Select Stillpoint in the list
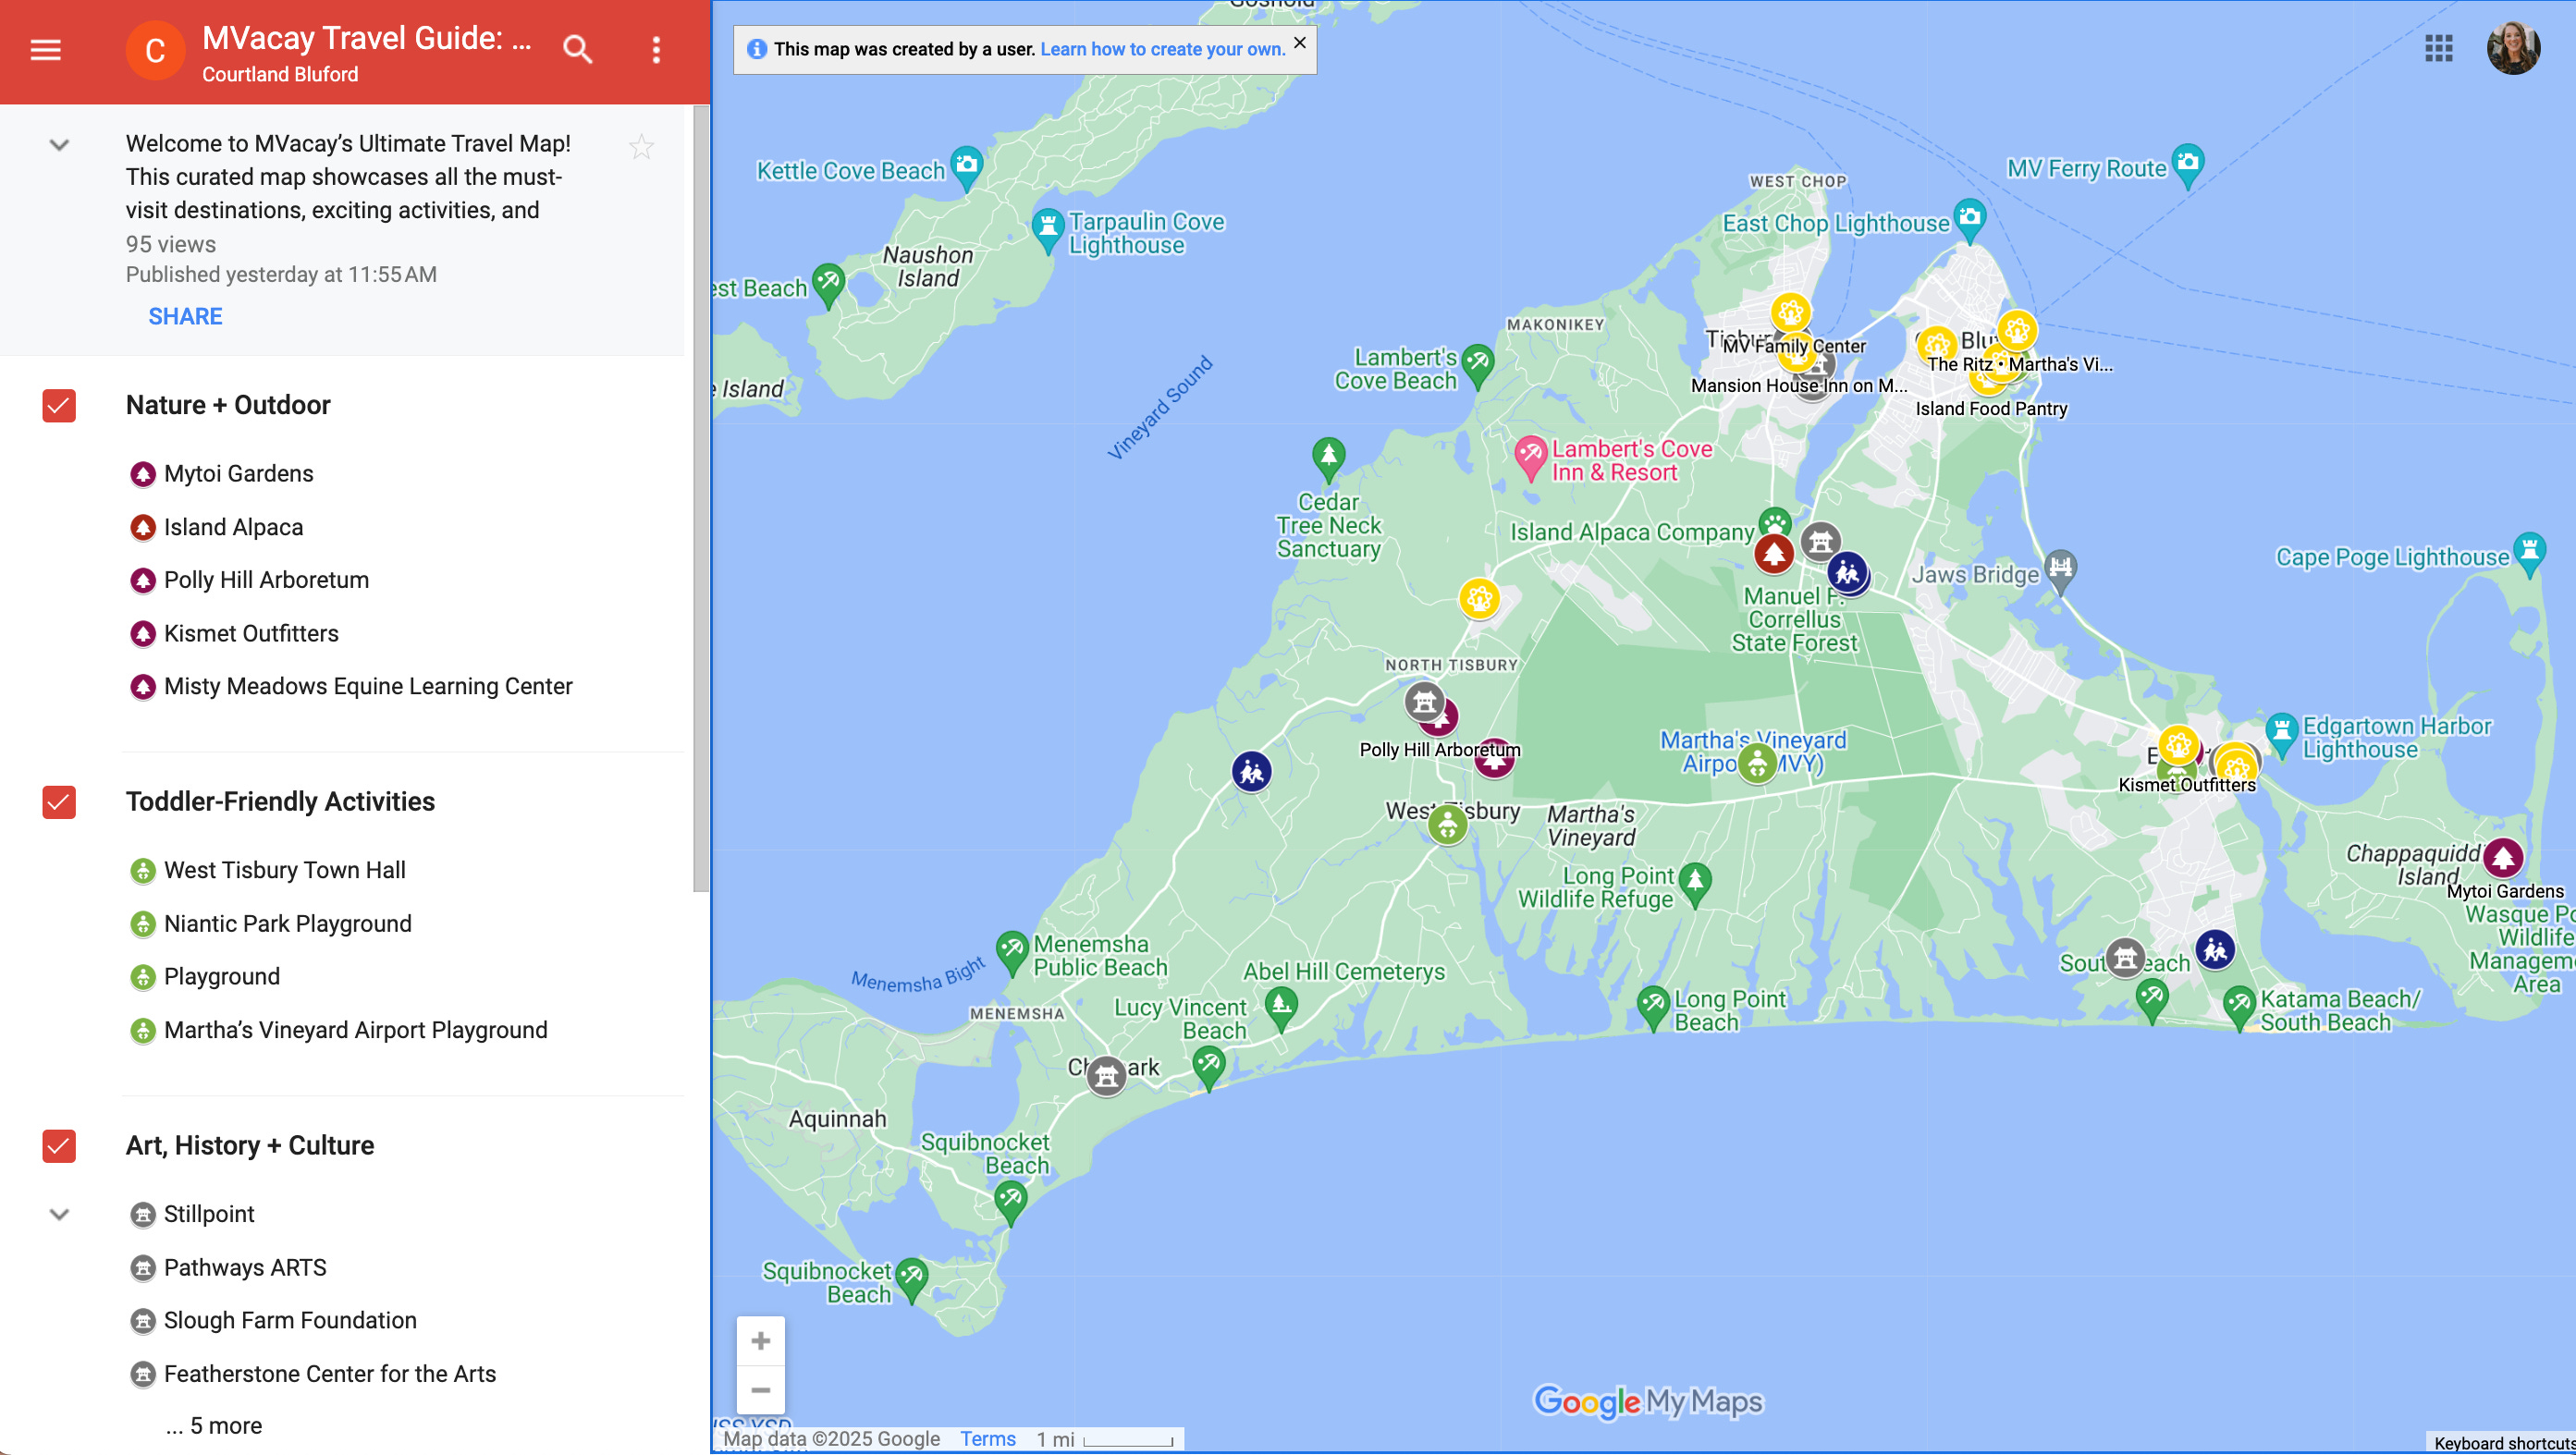Screen dimensions: 2576x1455 [x=209, y=1214]
